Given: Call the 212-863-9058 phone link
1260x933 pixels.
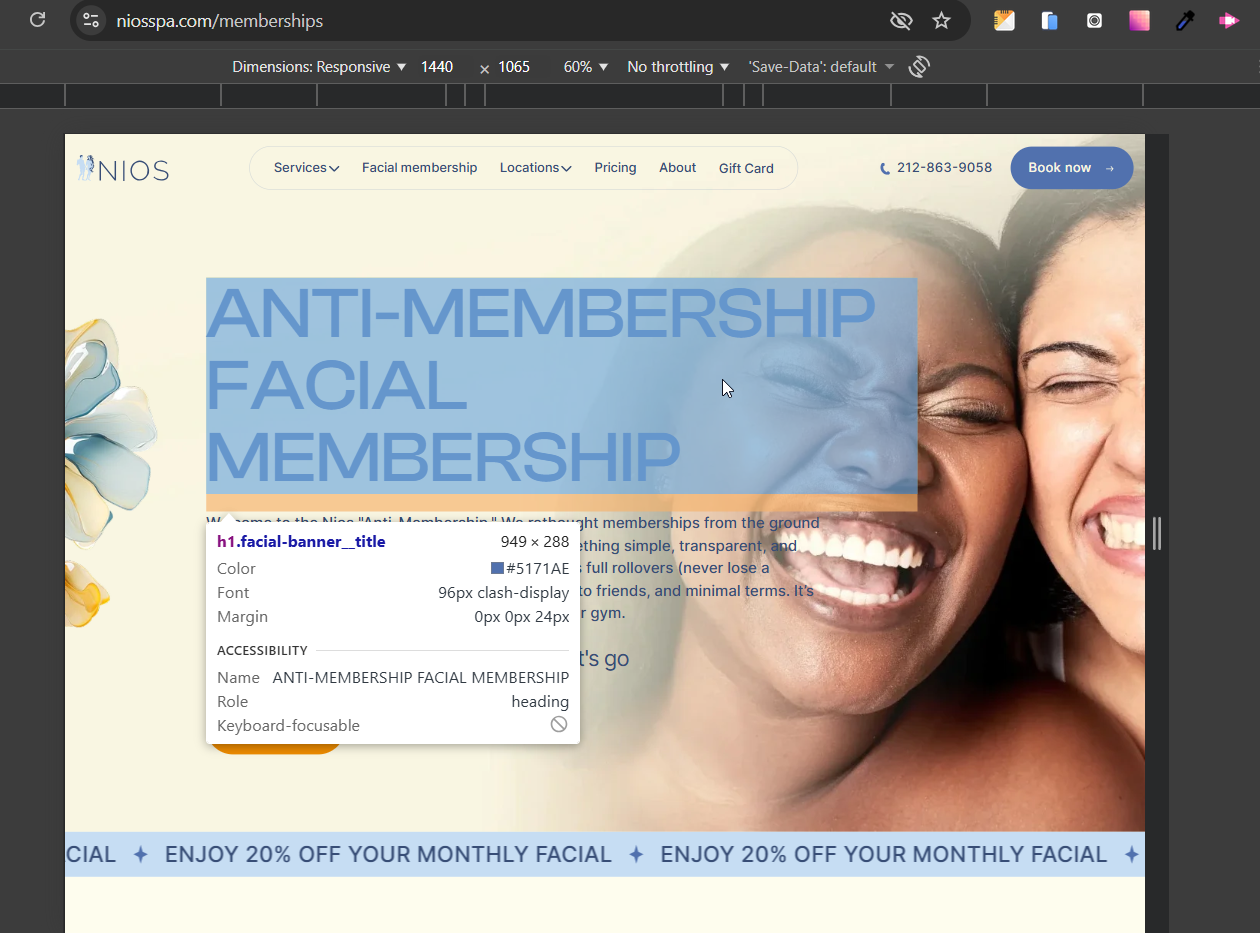Looking at the screenshot, I should [x=944, y=168].
